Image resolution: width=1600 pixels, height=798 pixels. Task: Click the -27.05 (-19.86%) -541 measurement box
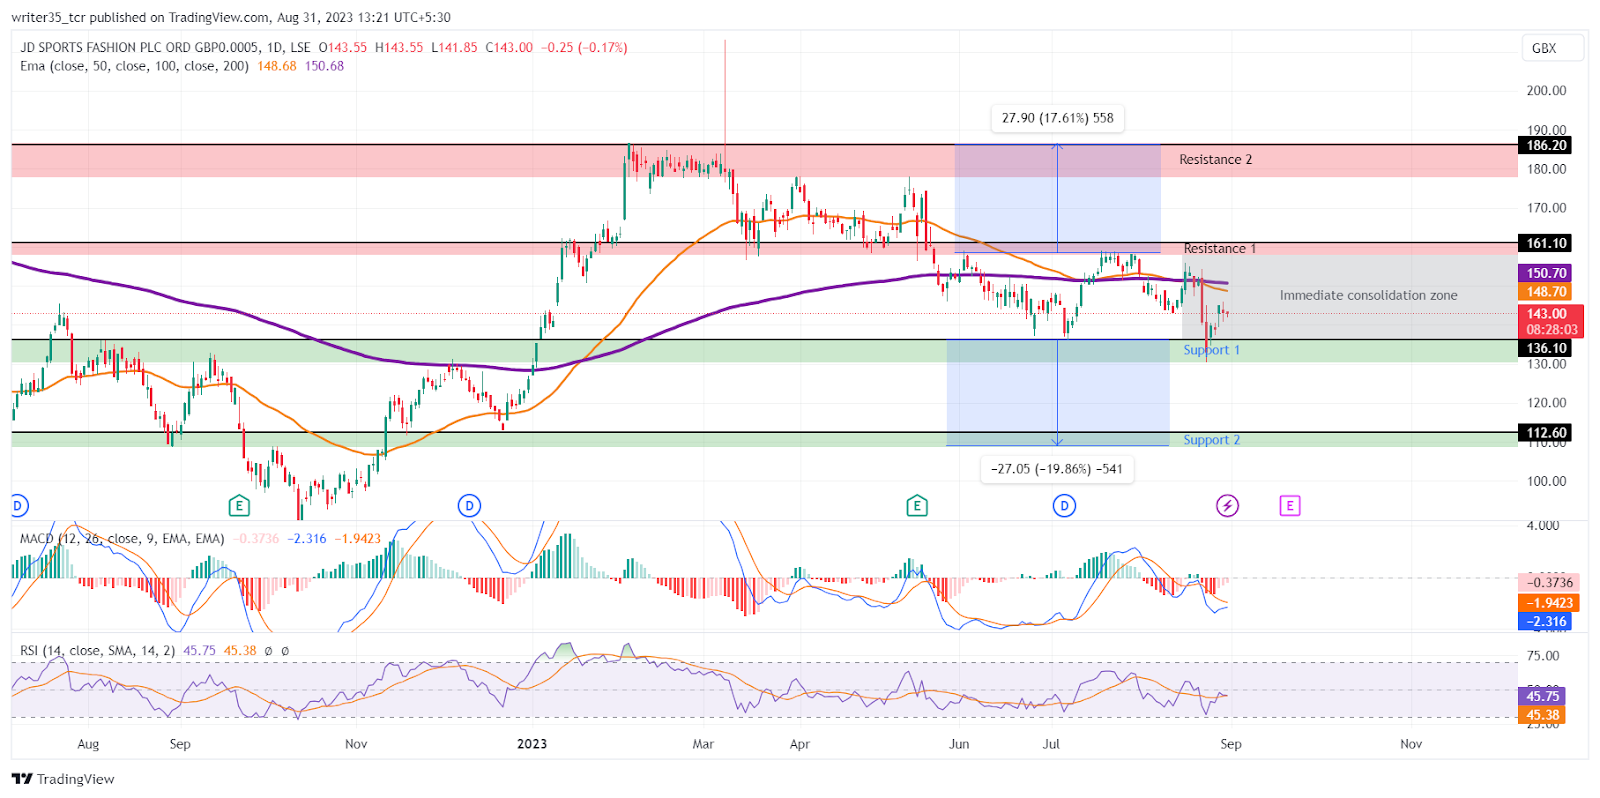(1056, 469)
